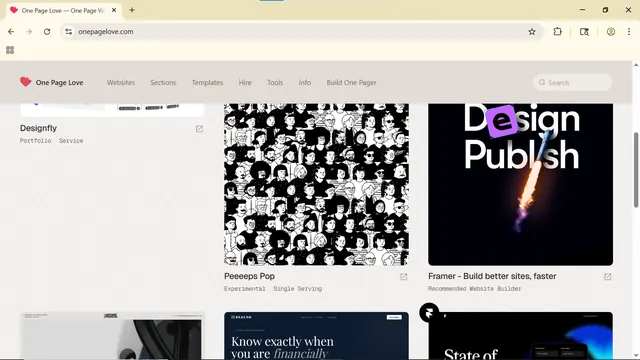The height and width of the screenshot is (360, 640).
Task: Open Peeeeps Pop external link icon
Action: click(x=404, y=277)
